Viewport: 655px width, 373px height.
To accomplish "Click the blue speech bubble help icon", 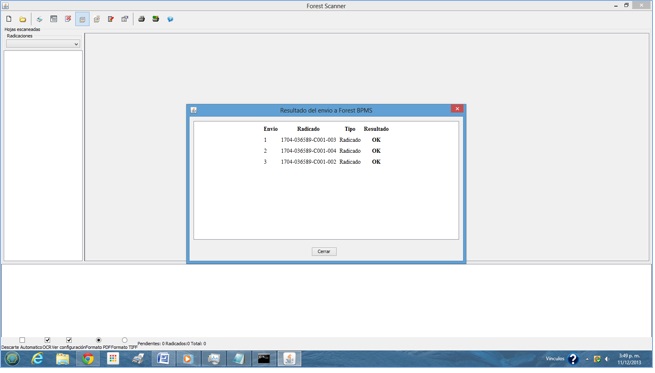I will point(170,19).
